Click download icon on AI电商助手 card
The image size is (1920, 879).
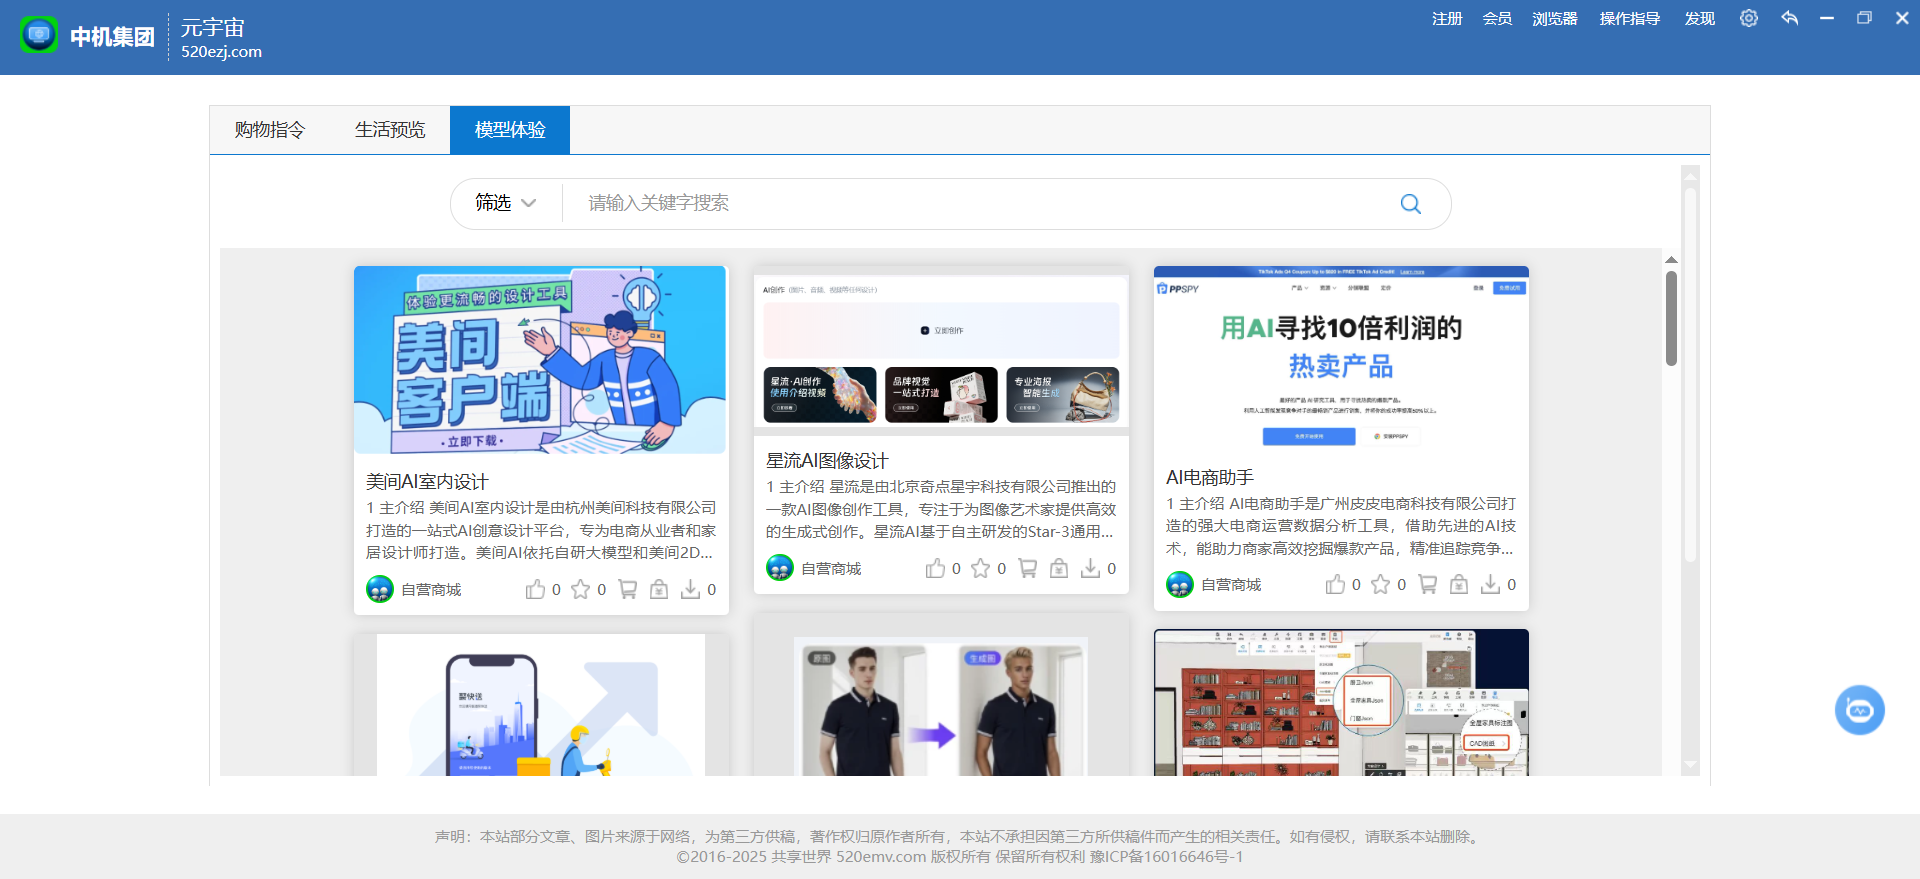click(1490, 585)
